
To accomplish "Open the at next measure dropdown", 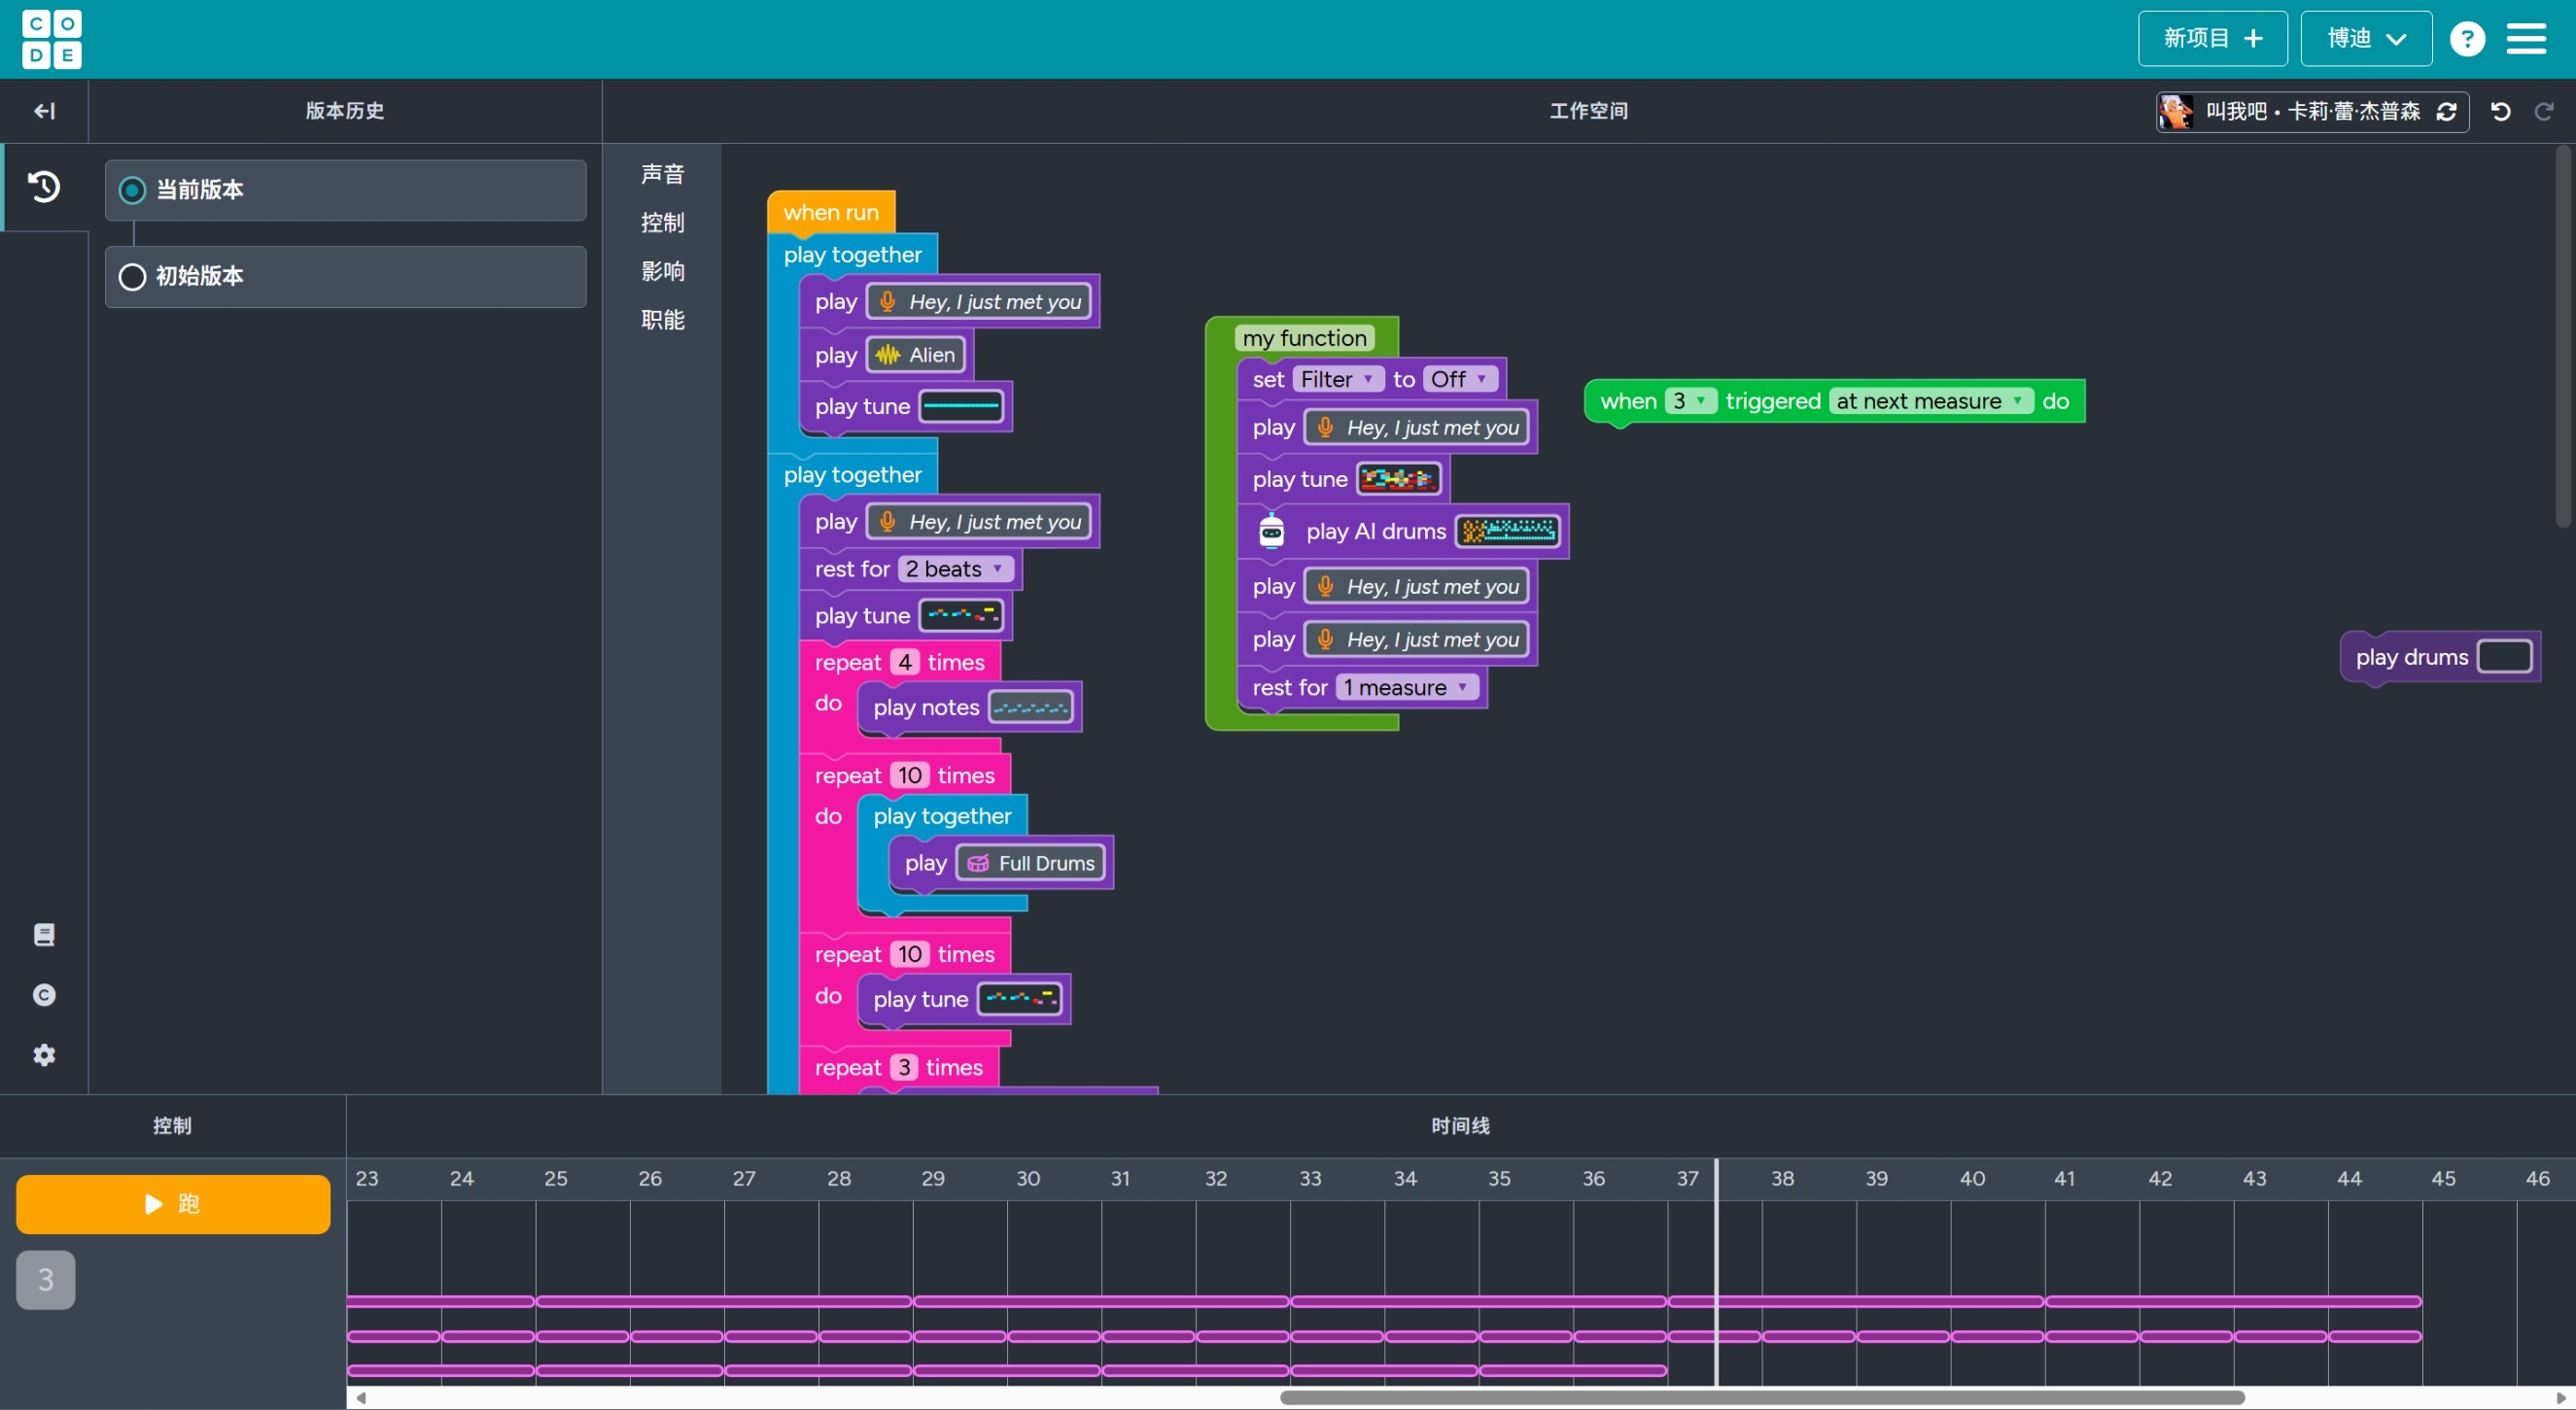I will click(1929, 401).
